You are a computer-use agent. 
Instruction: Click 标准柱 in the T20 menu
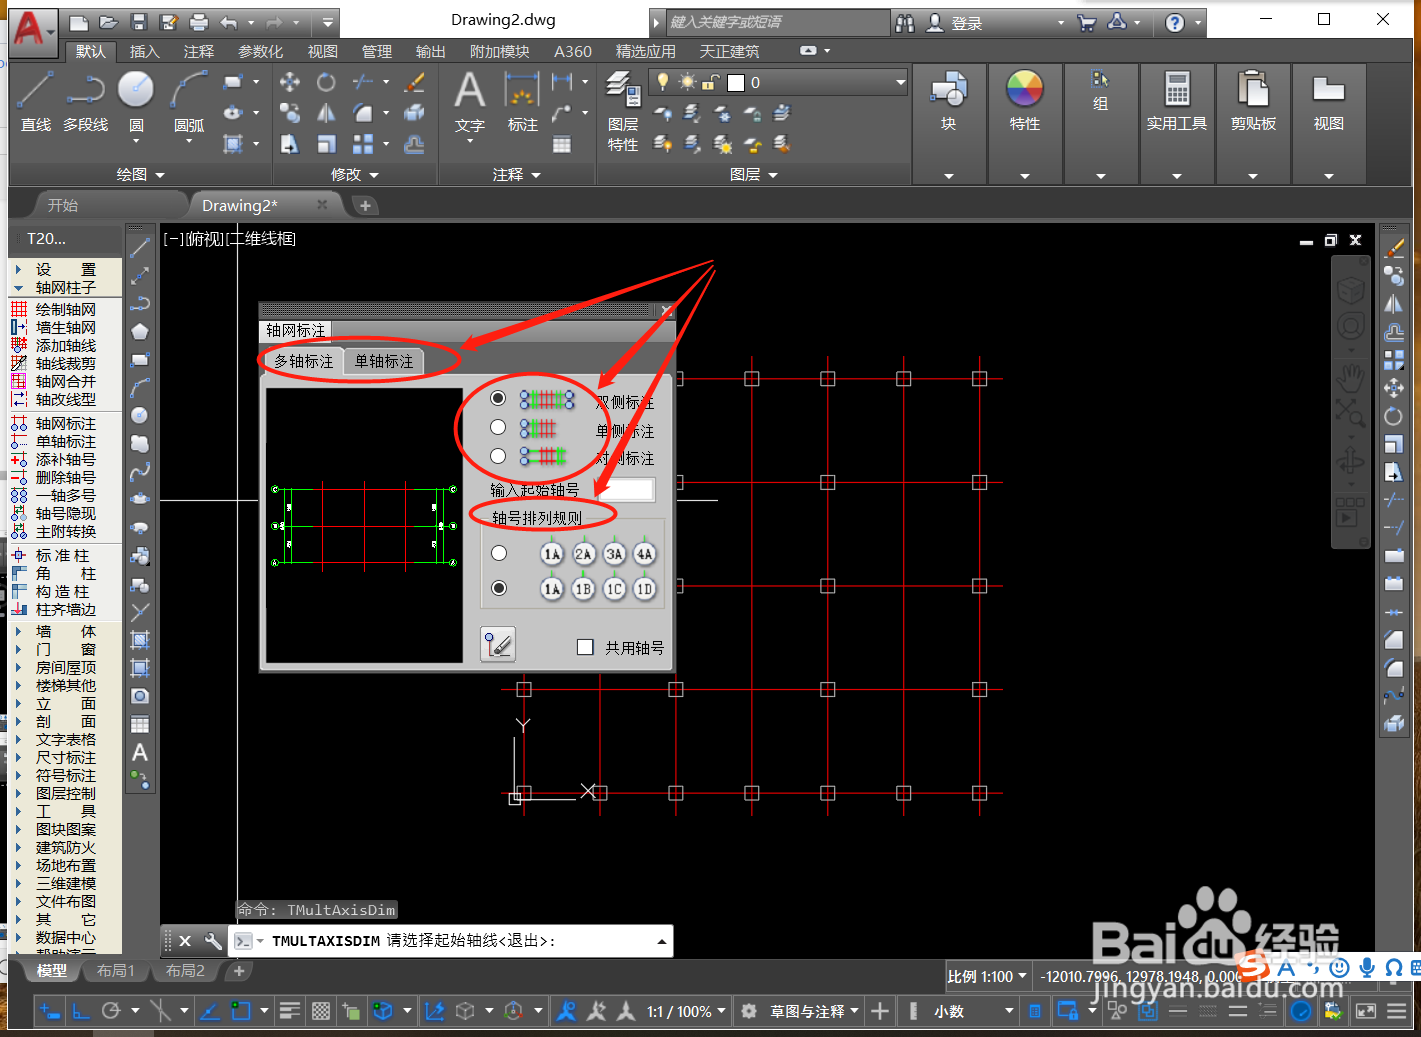(62, 555)
